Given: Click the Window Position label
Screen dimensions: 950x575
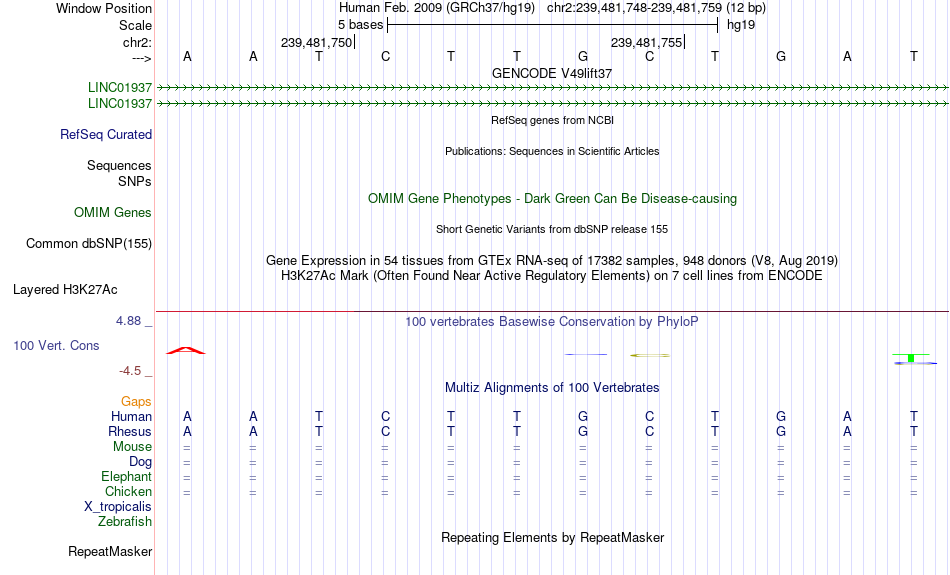Looking at the screenshot, I should point(104,8).
